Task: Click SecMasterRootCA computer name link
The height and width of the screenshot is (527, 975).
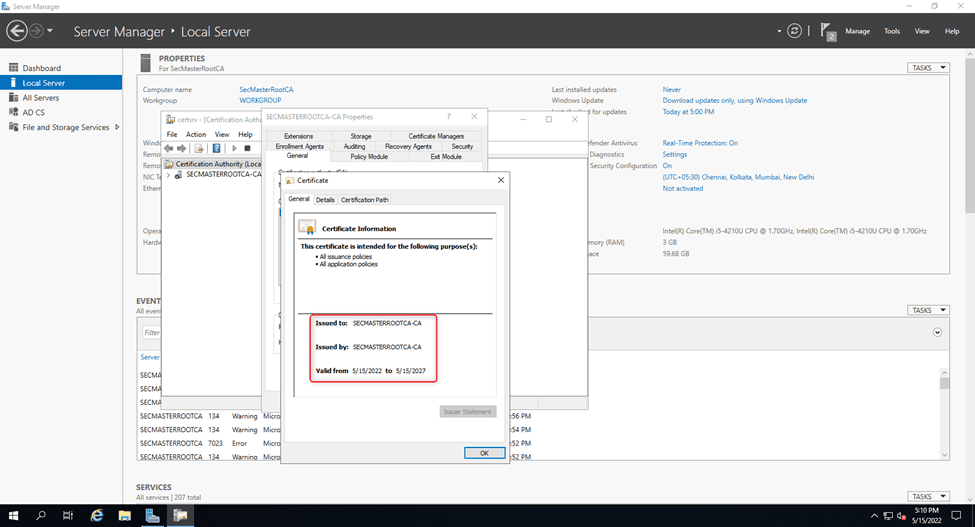Action: pos(266,89)
